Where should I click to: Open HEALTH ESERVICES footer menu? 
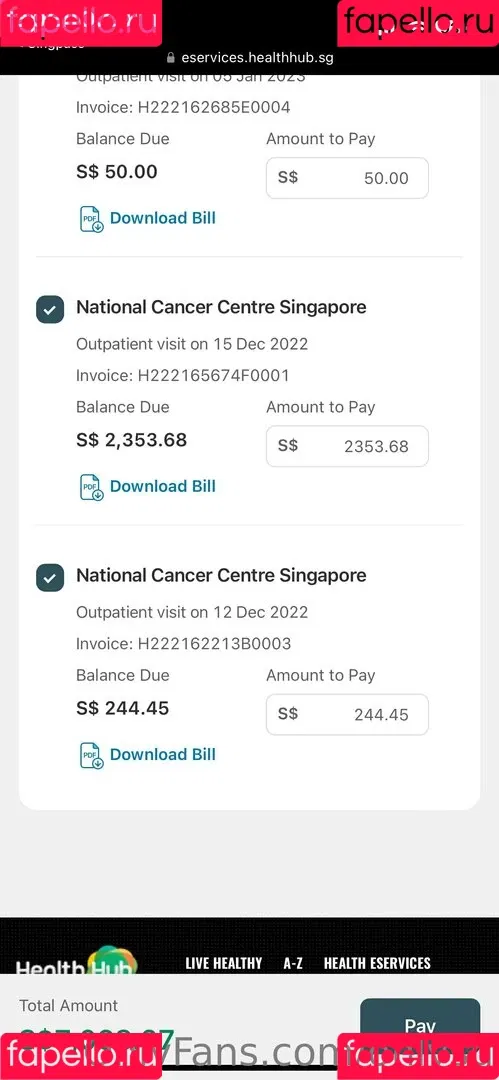[x=377, y=963]
